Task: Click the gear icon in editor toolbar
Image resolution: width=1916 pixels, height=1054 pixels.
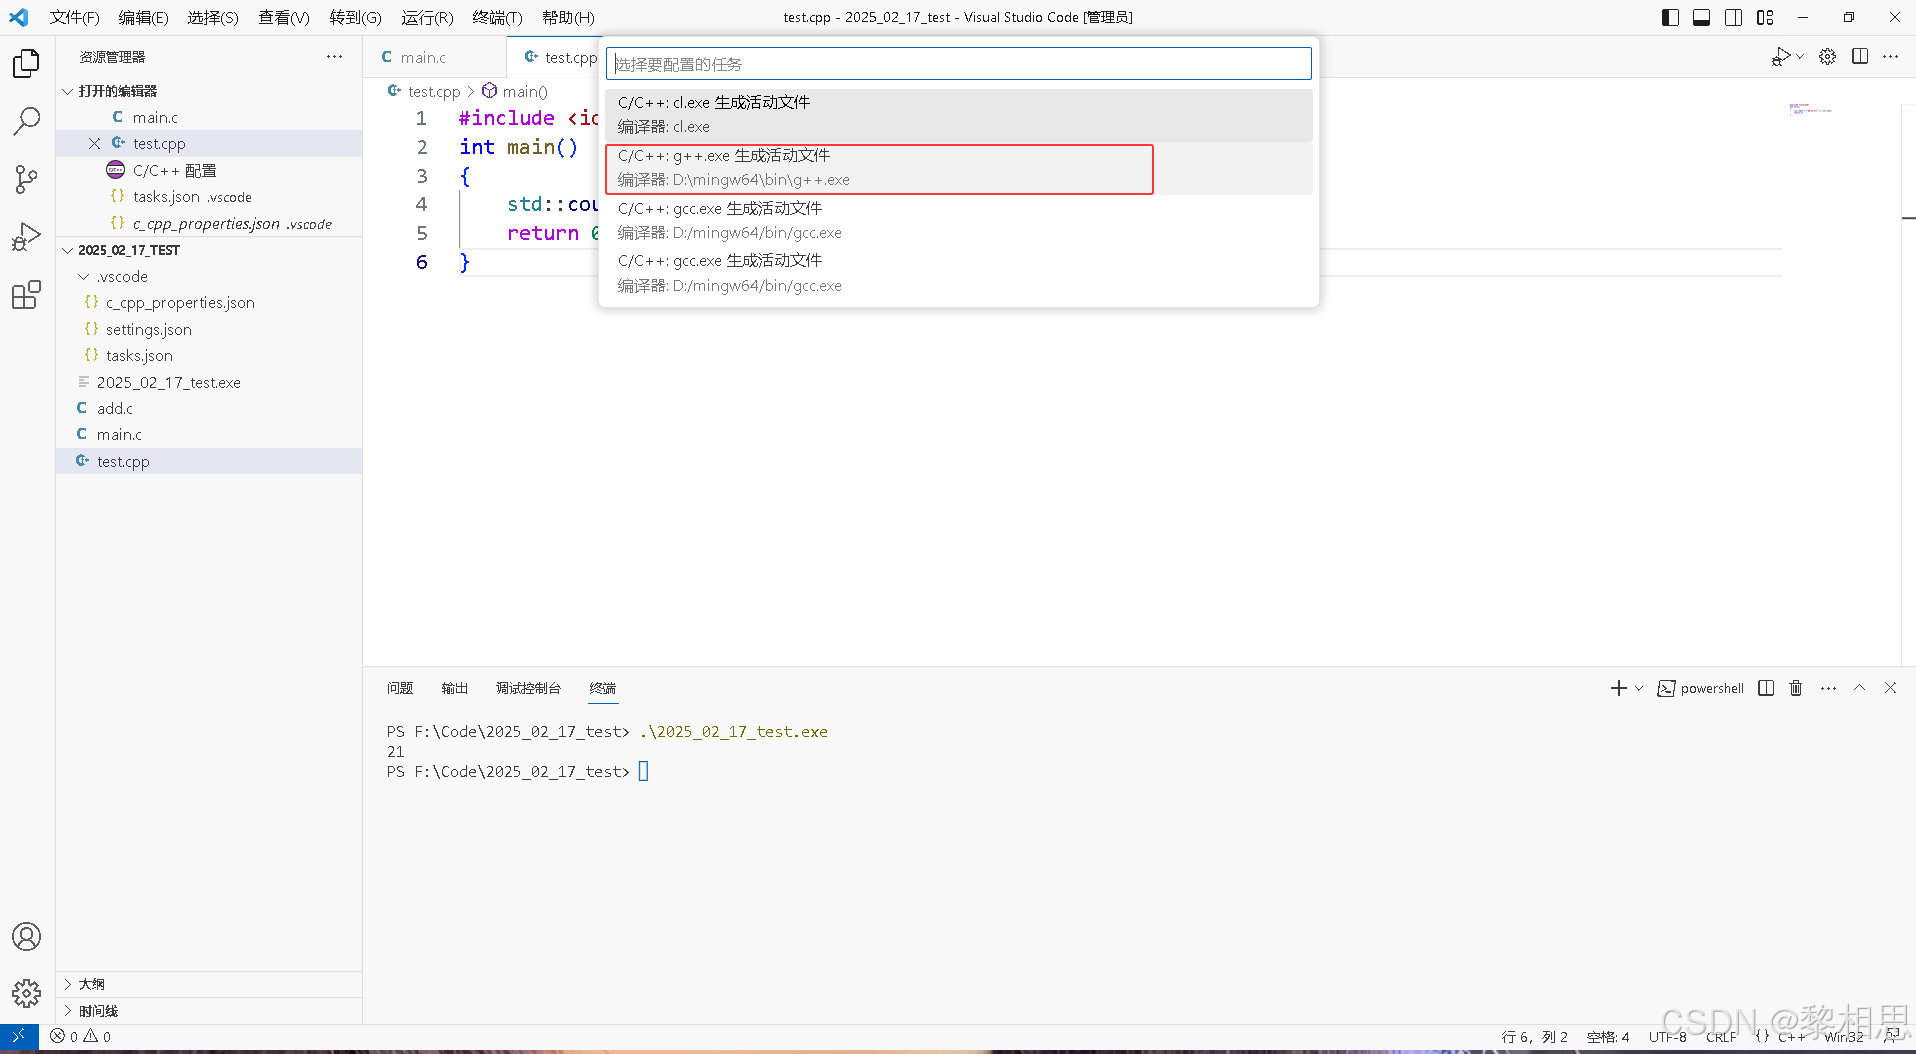Action: (1827, 57)
